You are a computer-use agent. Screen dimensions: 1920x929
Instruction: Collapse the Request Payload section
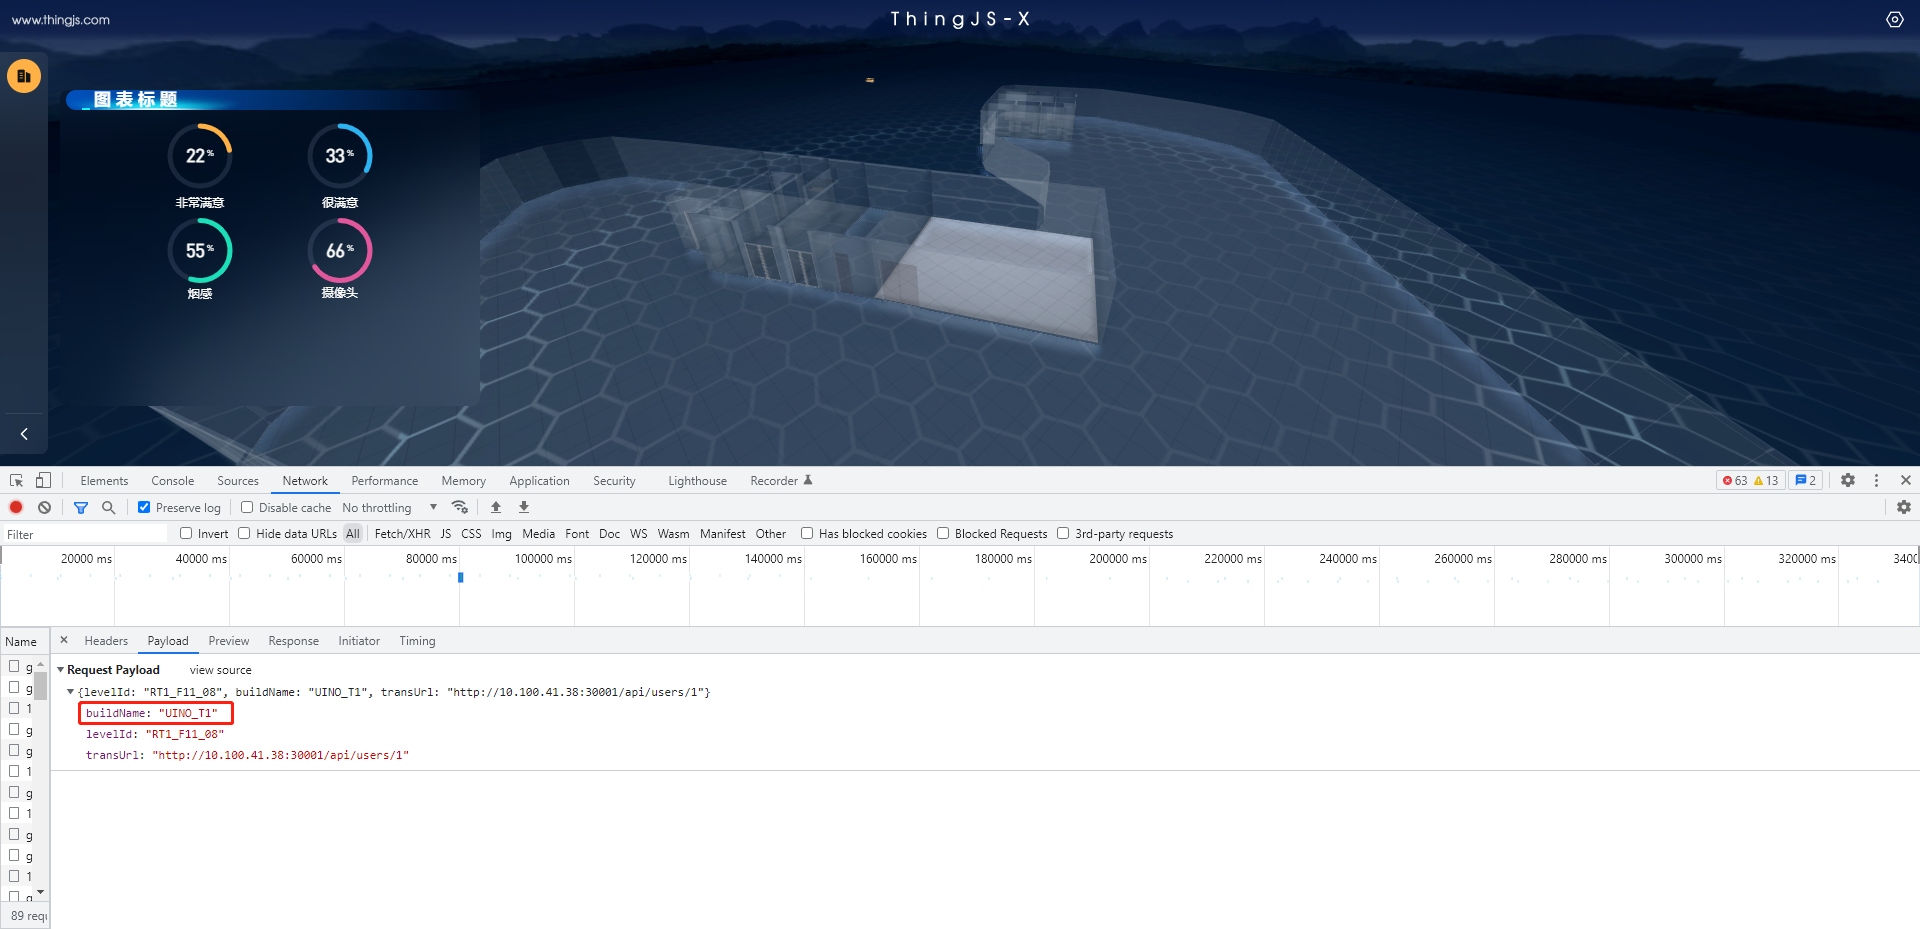pyautogui.click(x=61, y=670)
